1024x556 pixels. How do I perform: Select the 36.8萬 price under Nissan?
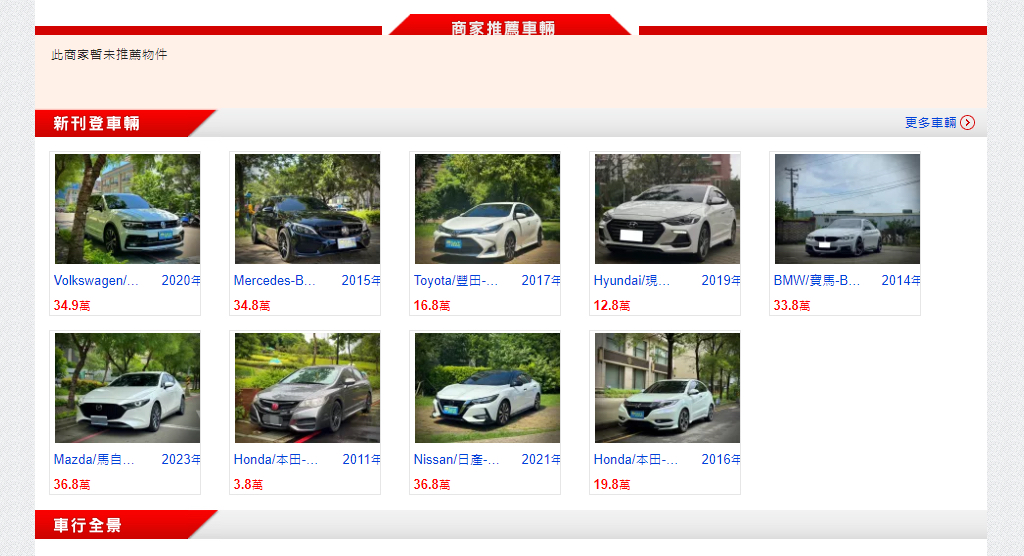432,484
